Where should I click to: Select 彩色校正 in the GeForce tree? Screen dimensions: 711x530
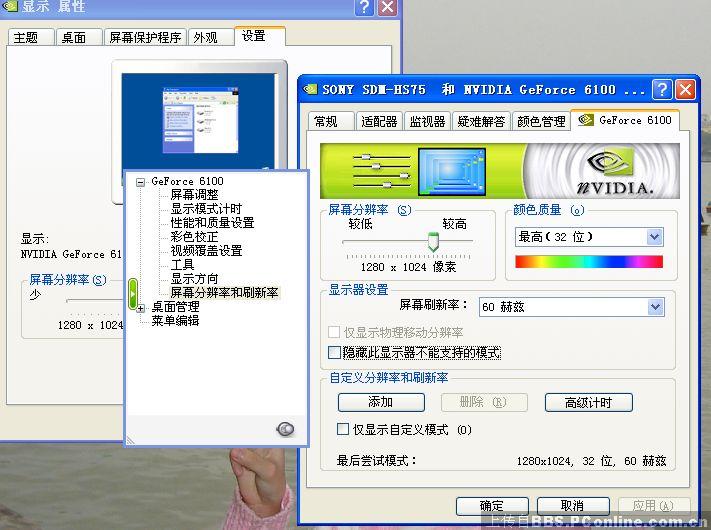(x=195, y=237)
